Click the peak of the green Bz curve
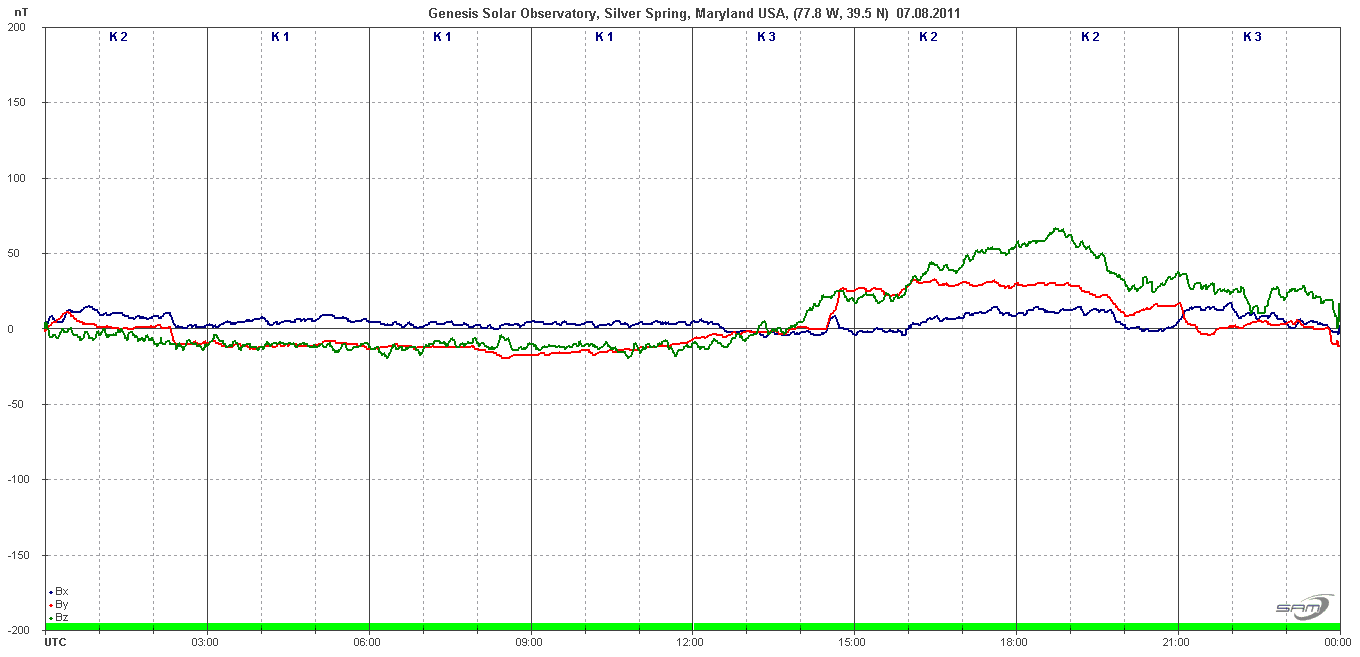Screen dimensions: 1360x657 1057,229
